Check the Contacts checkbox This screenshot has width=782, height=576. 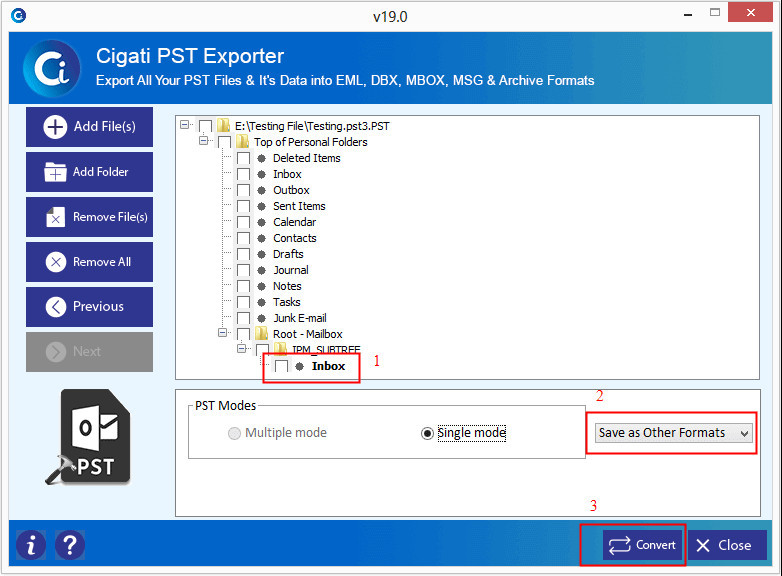[x=243, y=238]
